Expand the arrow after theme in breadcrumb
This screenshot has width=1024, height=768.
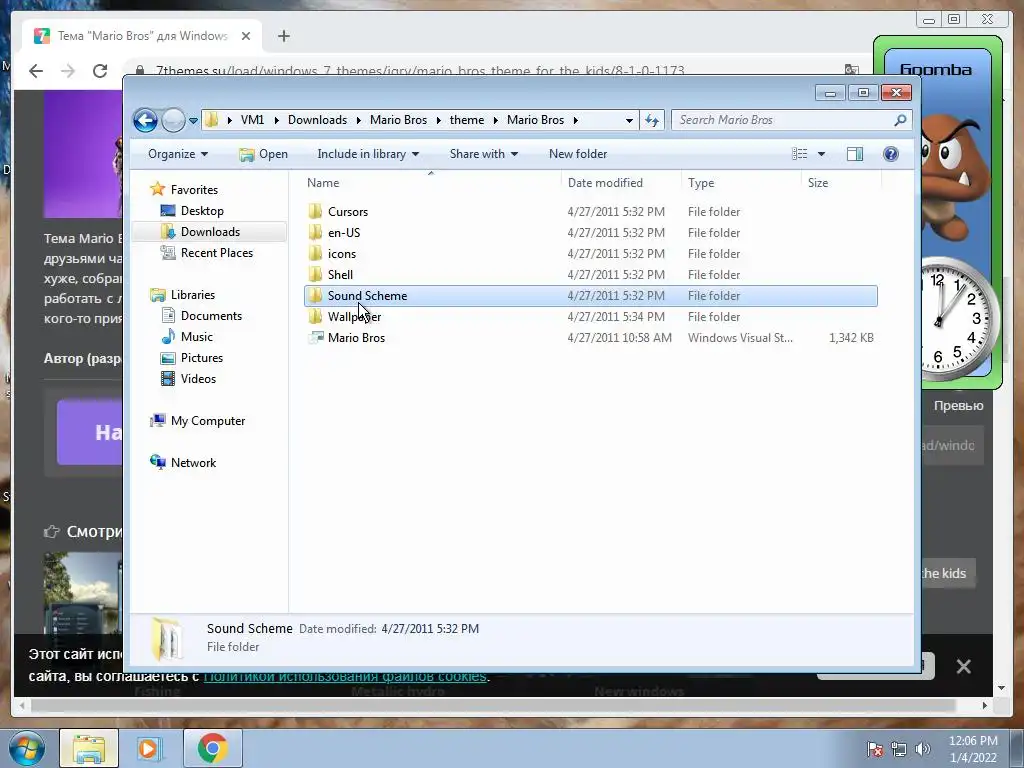[x=496, y=120]
